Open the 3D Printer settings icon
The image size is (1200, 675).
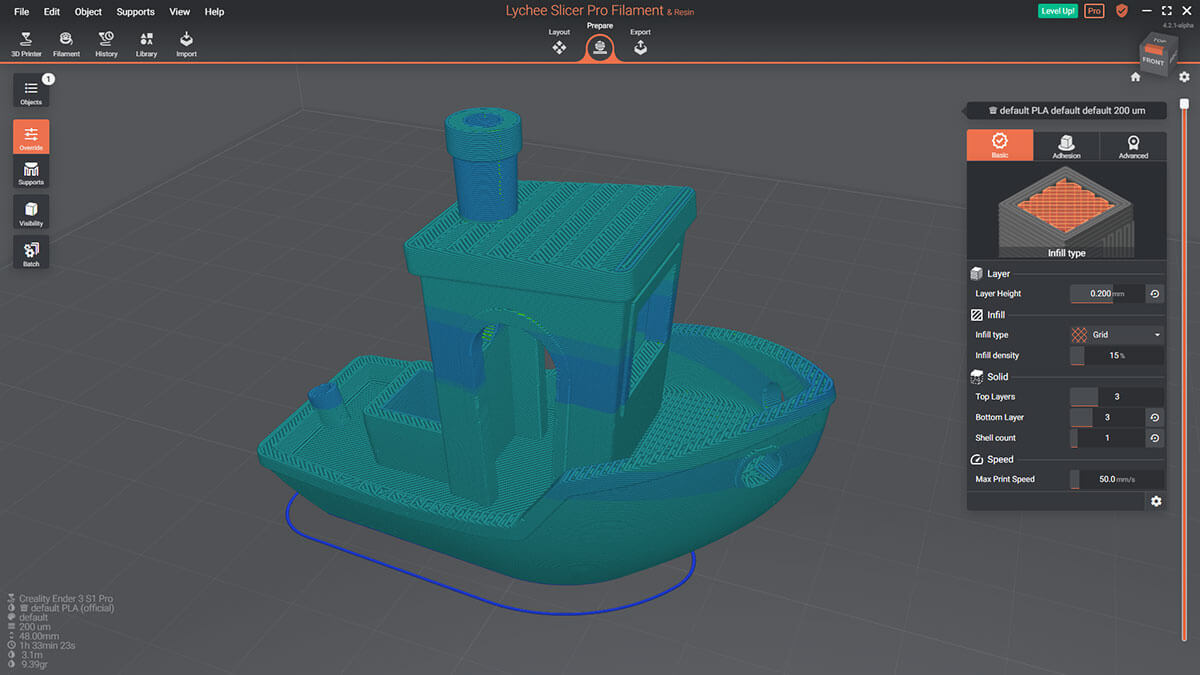26,42
